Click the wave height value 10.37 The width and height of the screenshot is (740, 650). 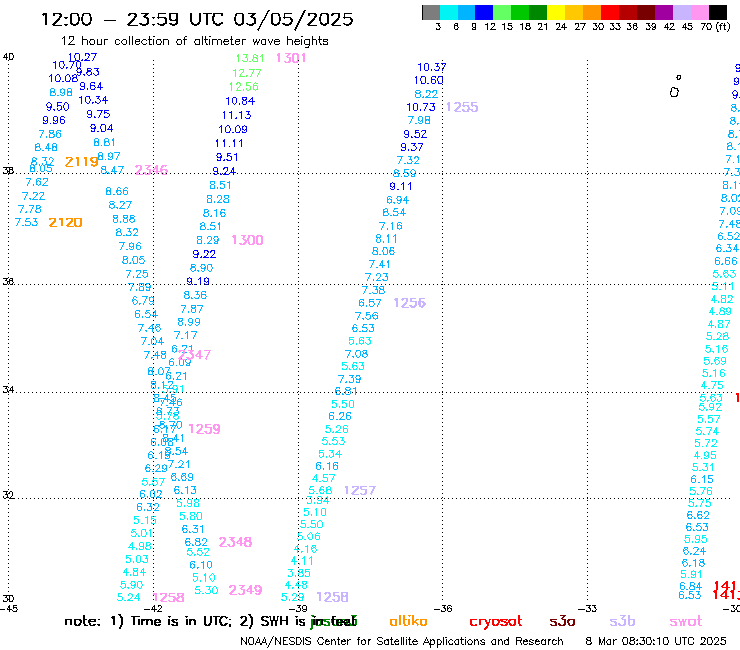[x=432, y=68]
